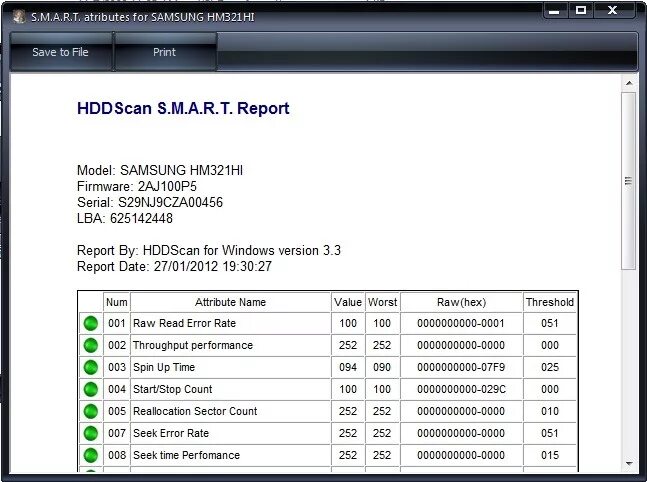Click raw value 0000000000-07F9
This screenshot has height=482, width=647.
click(x=461, y=367)
